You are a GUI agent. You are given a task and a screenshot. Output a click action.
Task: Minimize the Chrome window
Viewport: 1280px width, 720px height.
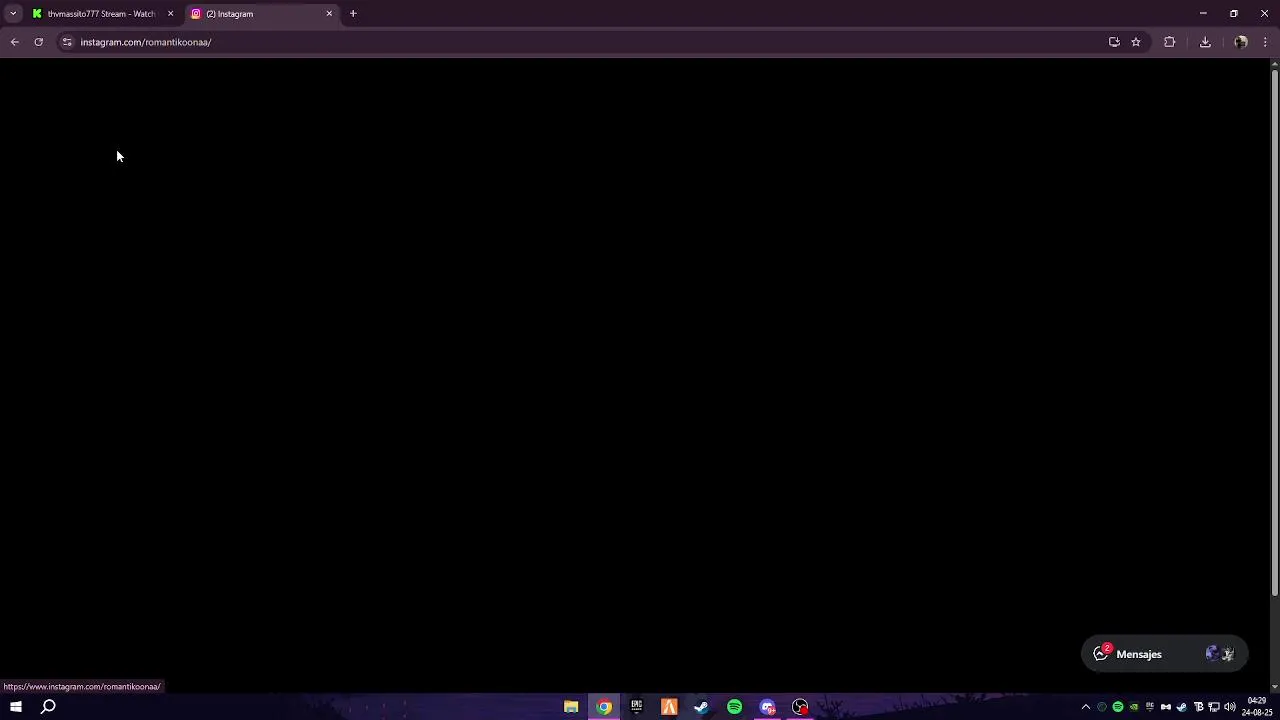point(1203,14)
